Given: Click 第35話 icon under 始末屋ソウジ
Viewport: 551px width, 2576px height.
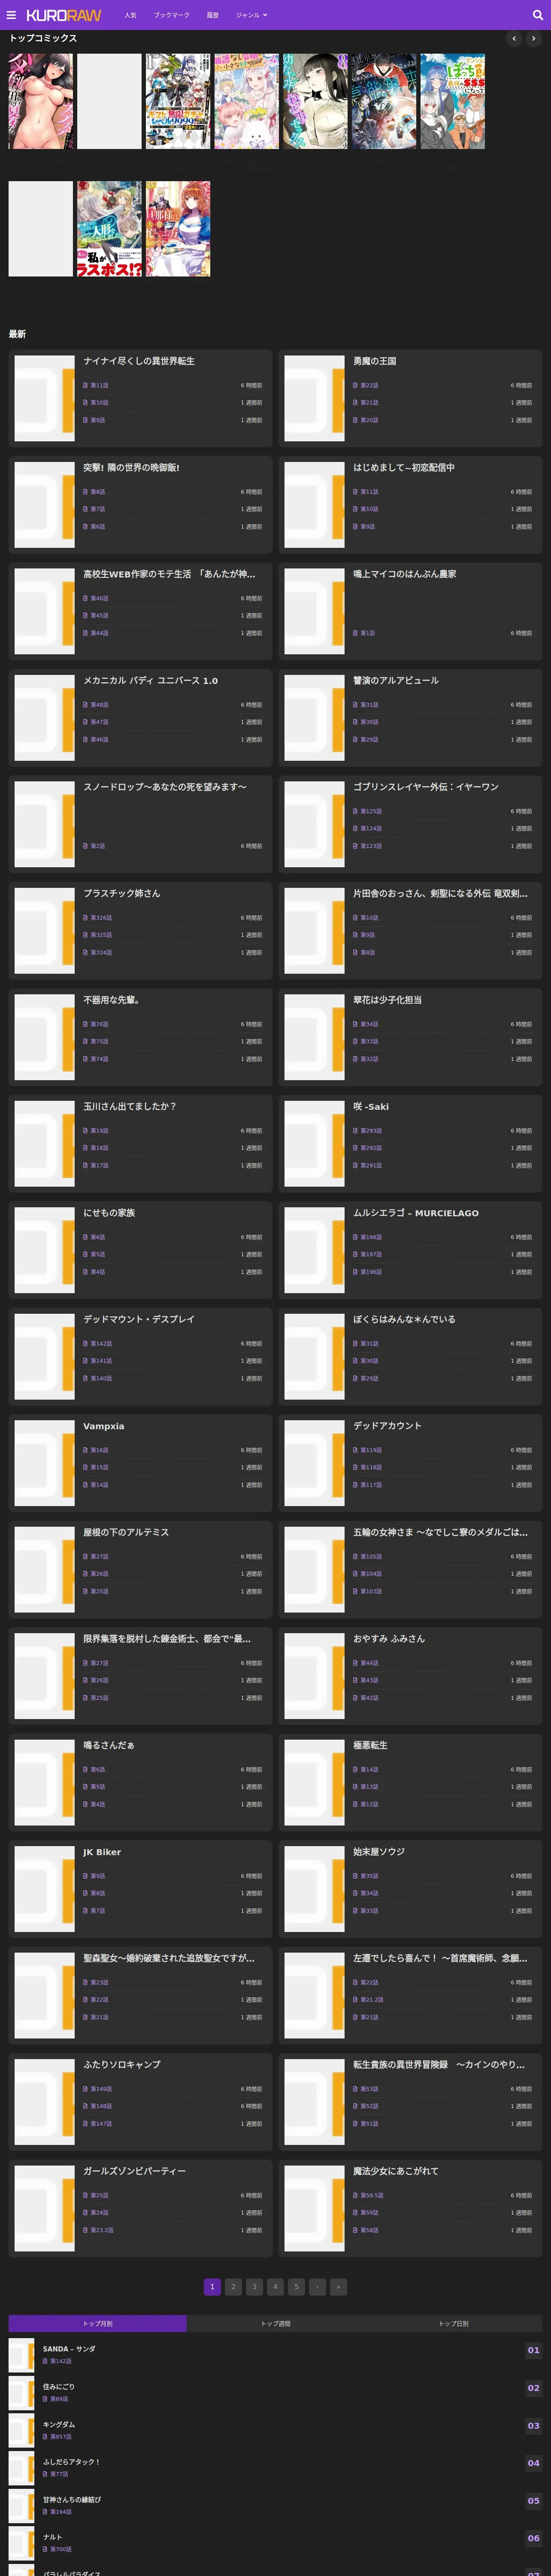Looking at the screenshot, I should (355, 1876).
